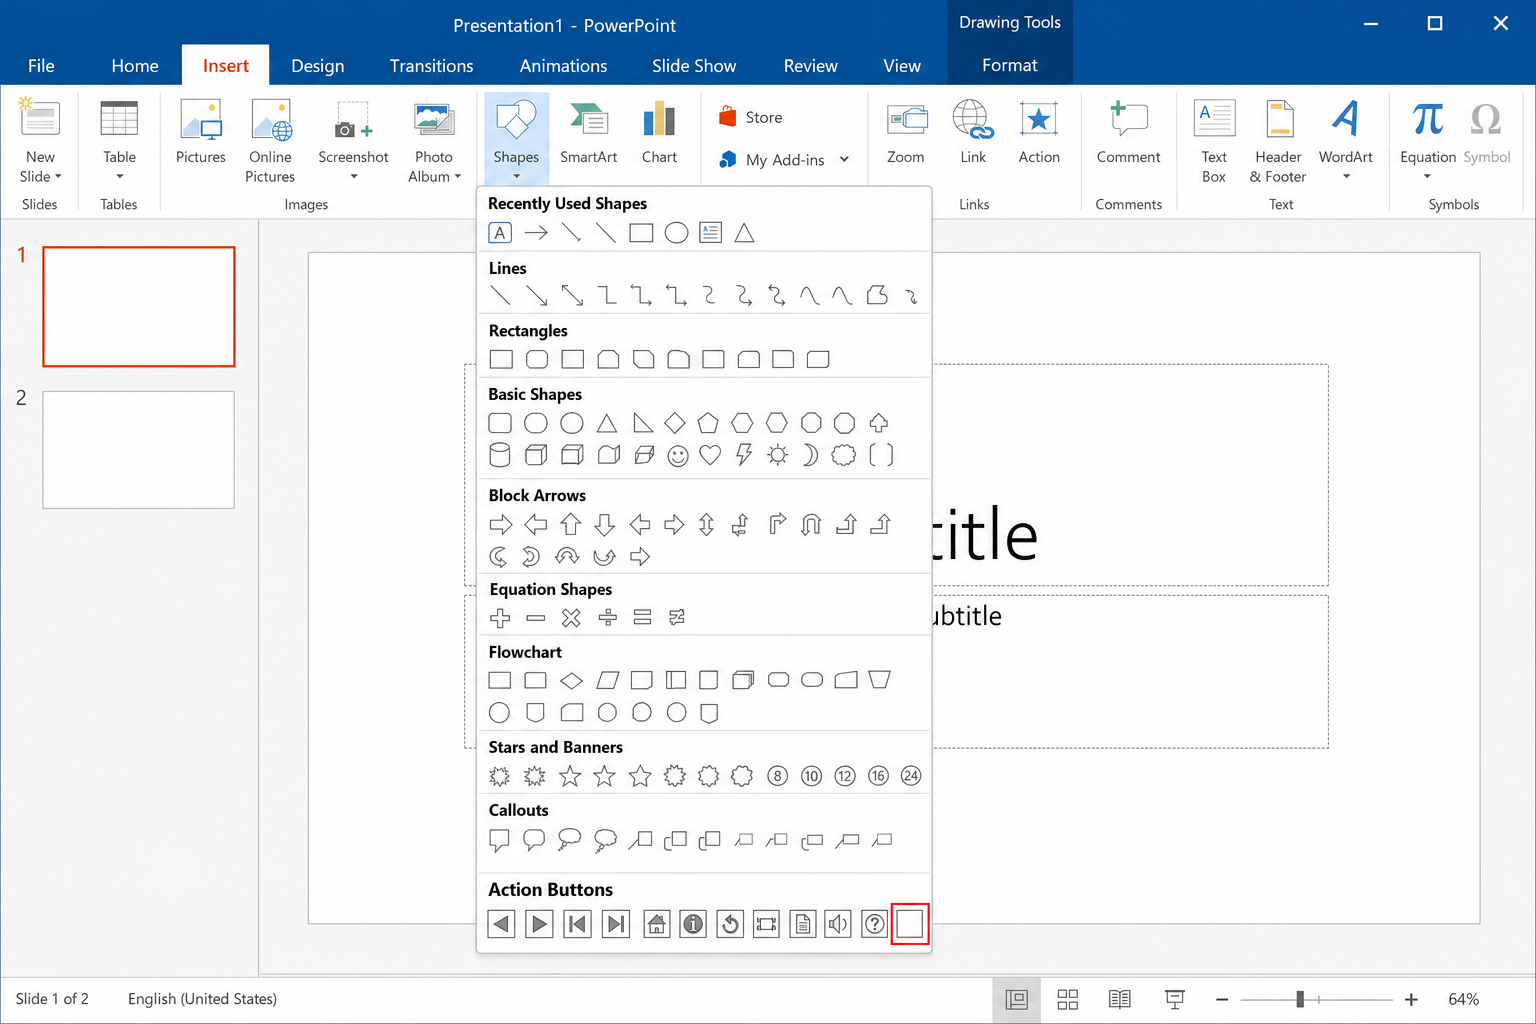The height and width of the screenshot is (1024, 1536).
Task: Choose the Cloud basic shape
Action: coord(844,456)
